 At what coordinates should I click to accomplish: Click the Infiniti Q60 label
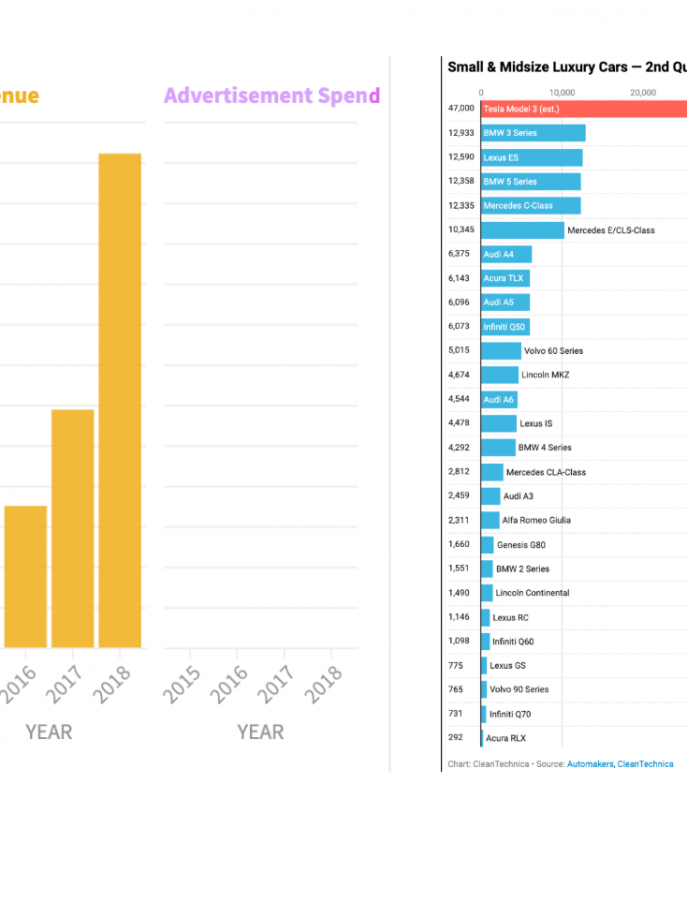[x=513, y=641]
